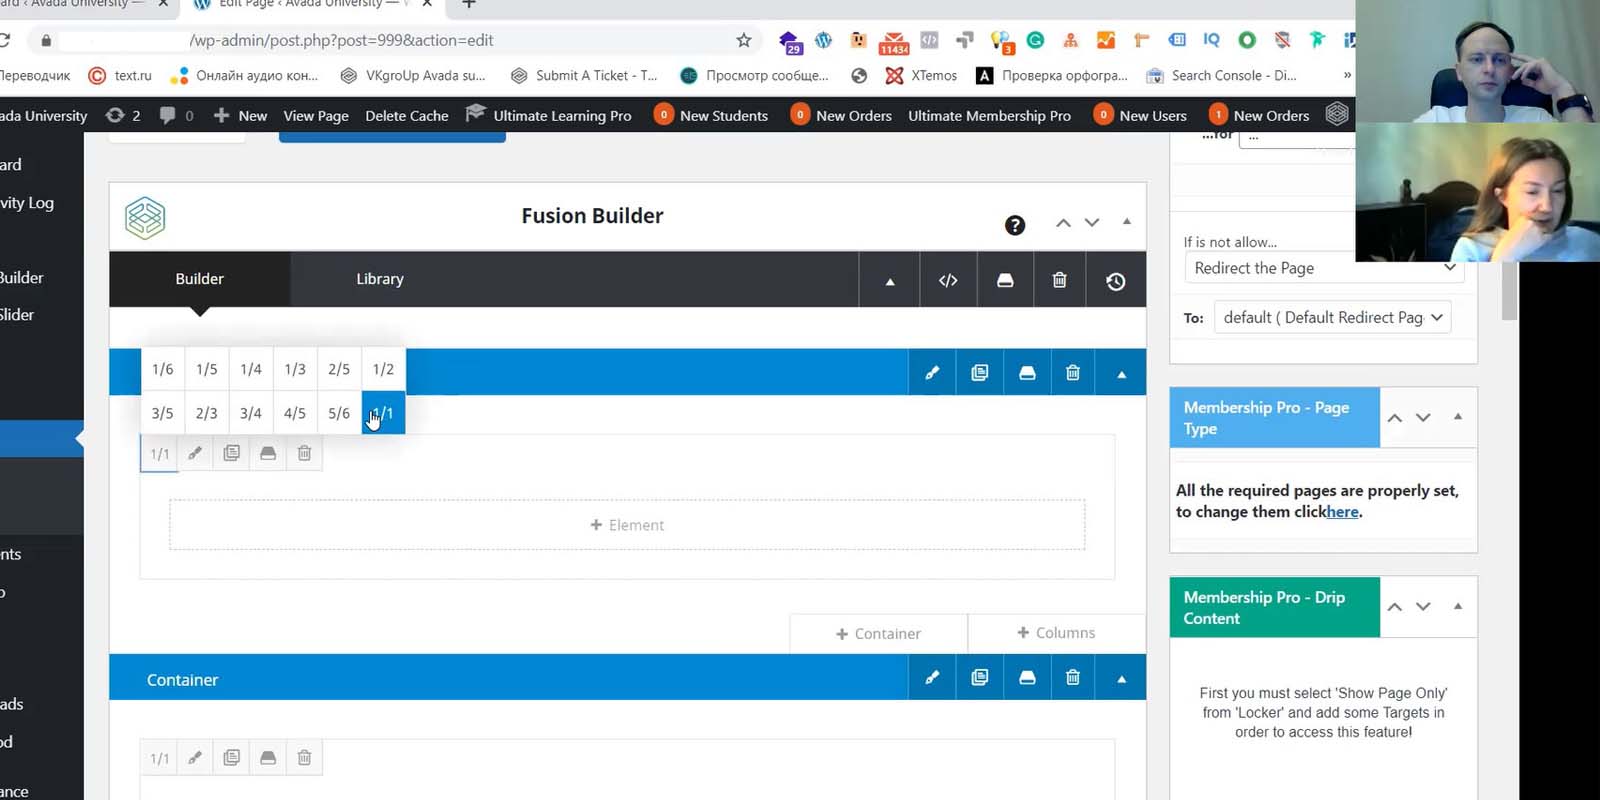The height and width of the screenshot is (800, 1600).
Task: Select the 1/4 column width
Action: (x=251, y=369)
